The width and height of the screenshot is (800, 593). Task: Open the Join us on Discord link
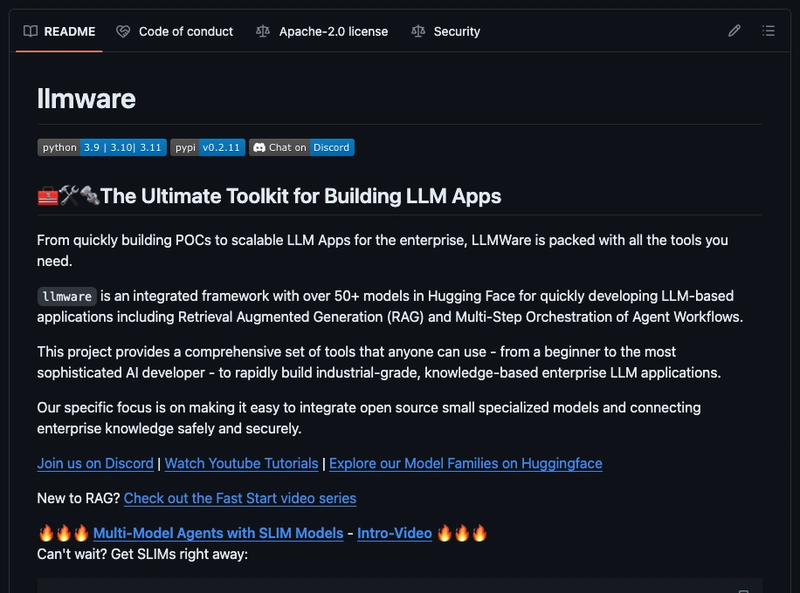pos(95,463)
